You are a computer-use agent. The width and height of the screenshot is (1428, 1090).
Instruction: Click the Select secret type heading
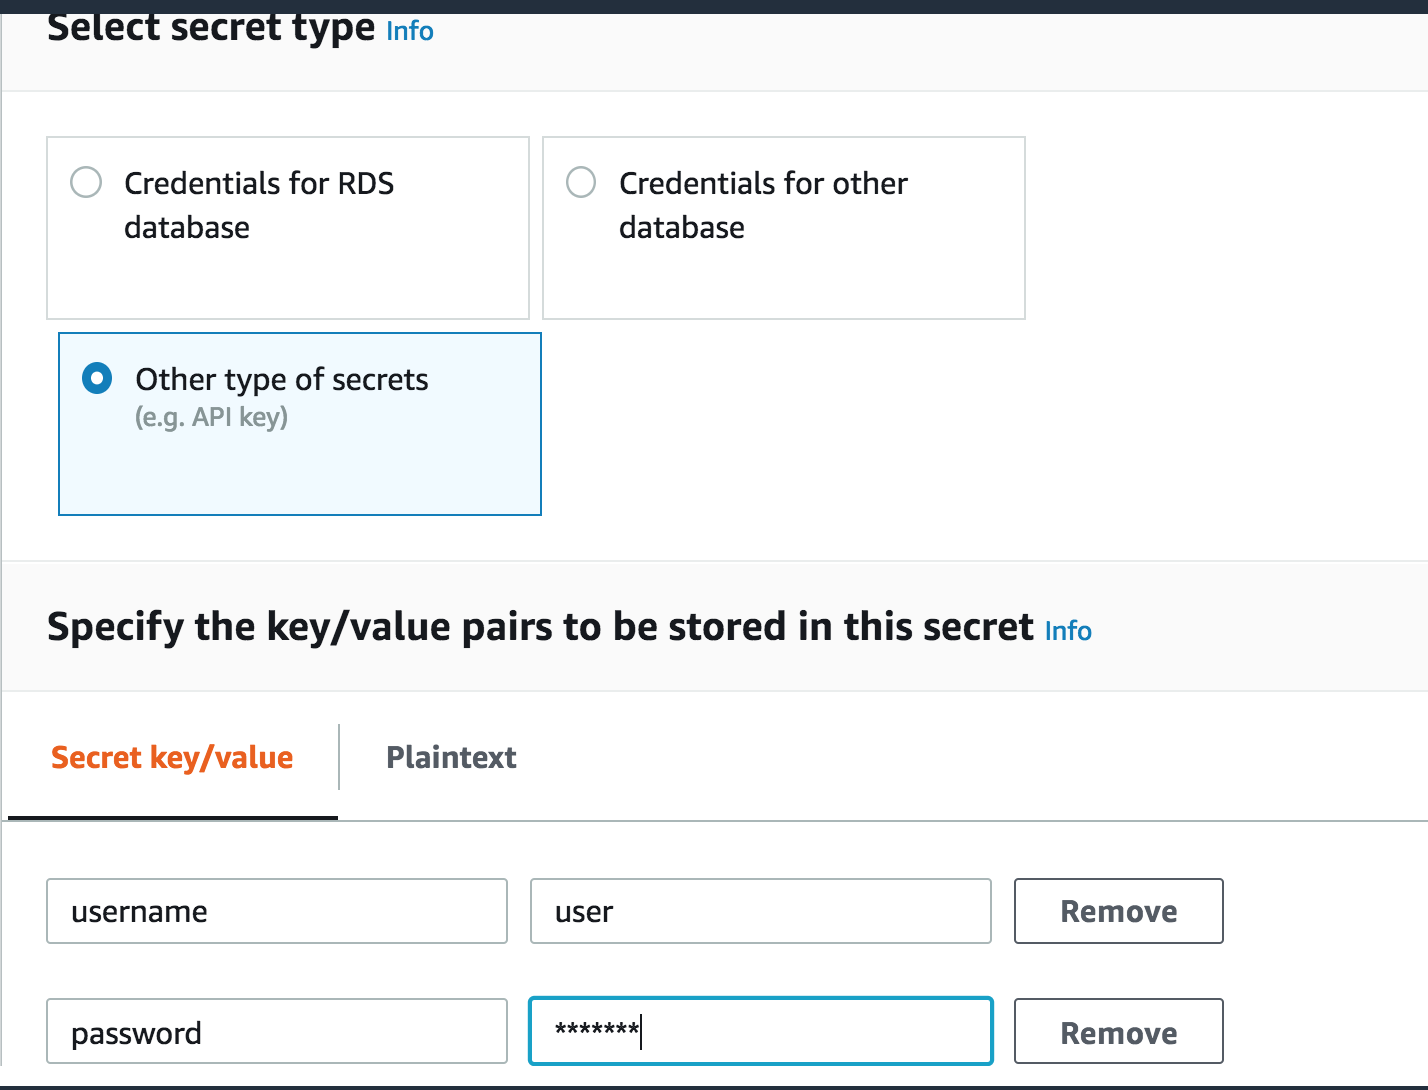click(x=211, y=28)
